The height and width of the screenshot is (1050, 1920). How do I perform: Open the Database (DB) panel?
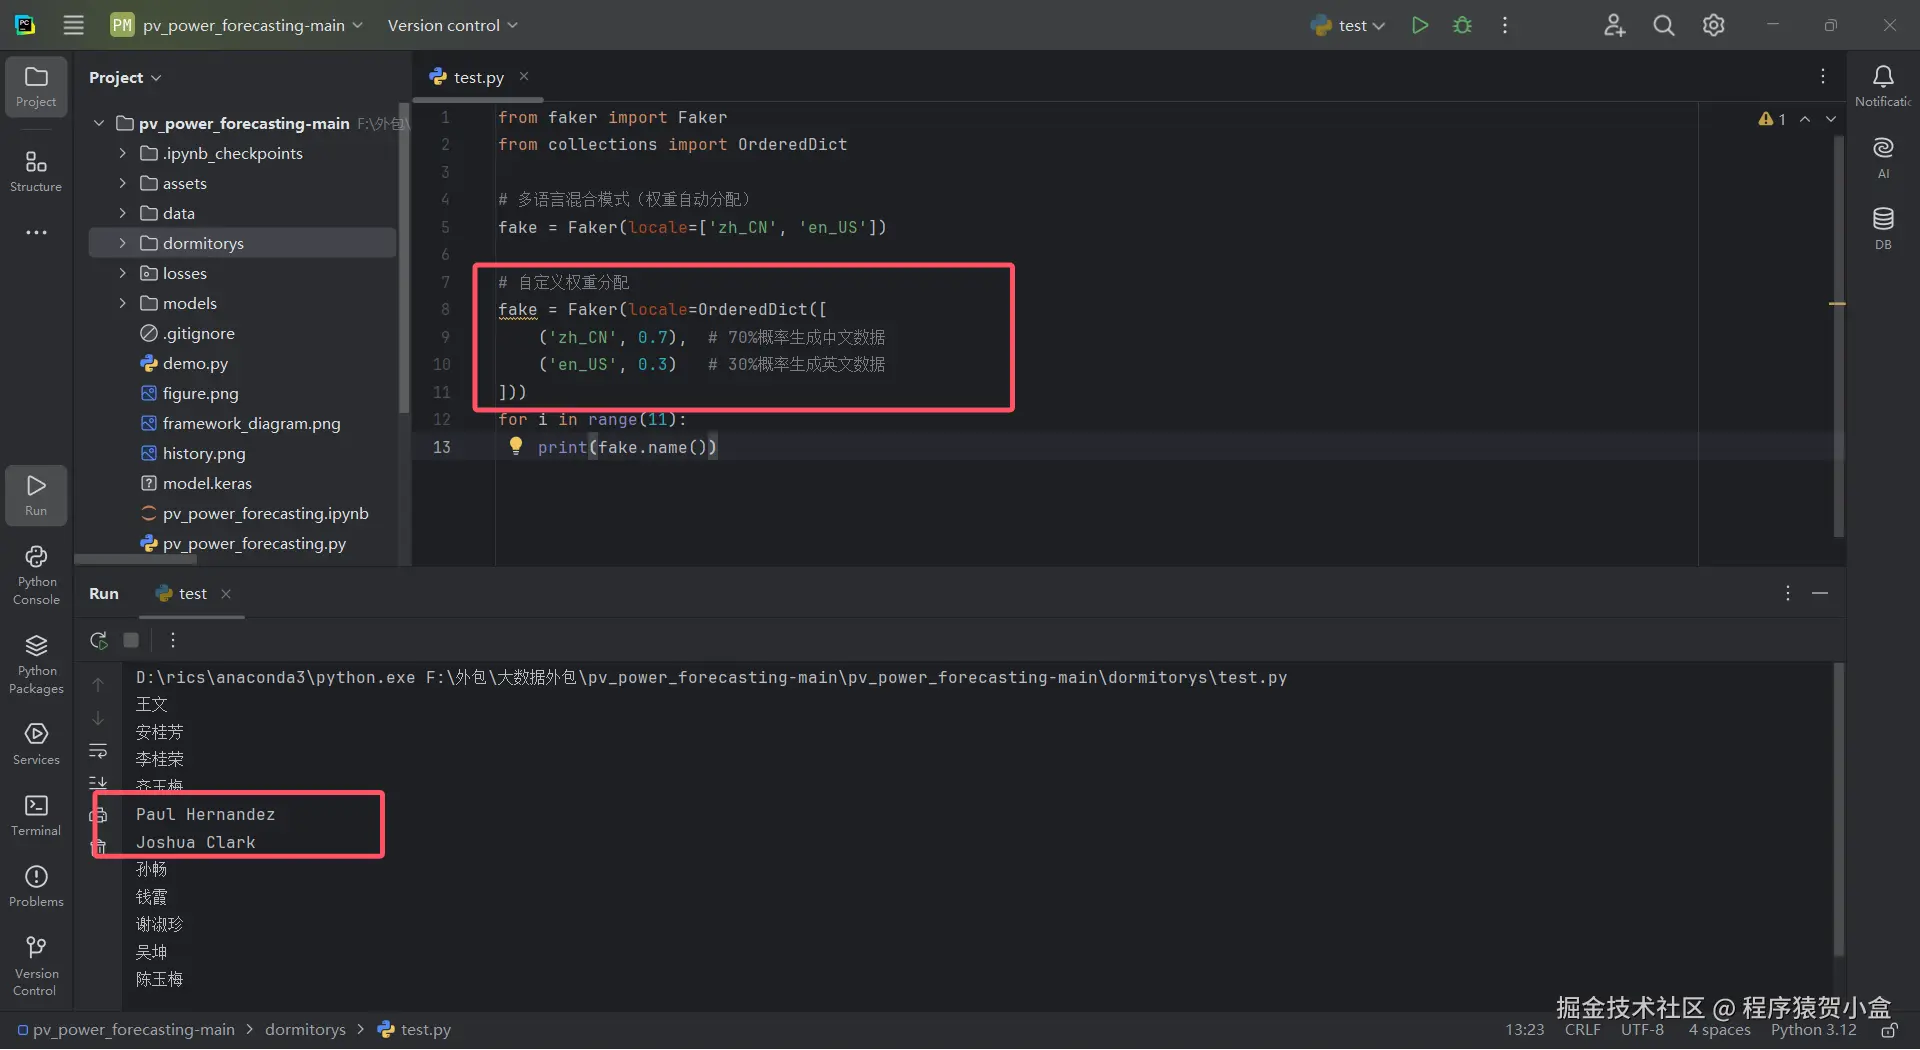pos(1883,228)
